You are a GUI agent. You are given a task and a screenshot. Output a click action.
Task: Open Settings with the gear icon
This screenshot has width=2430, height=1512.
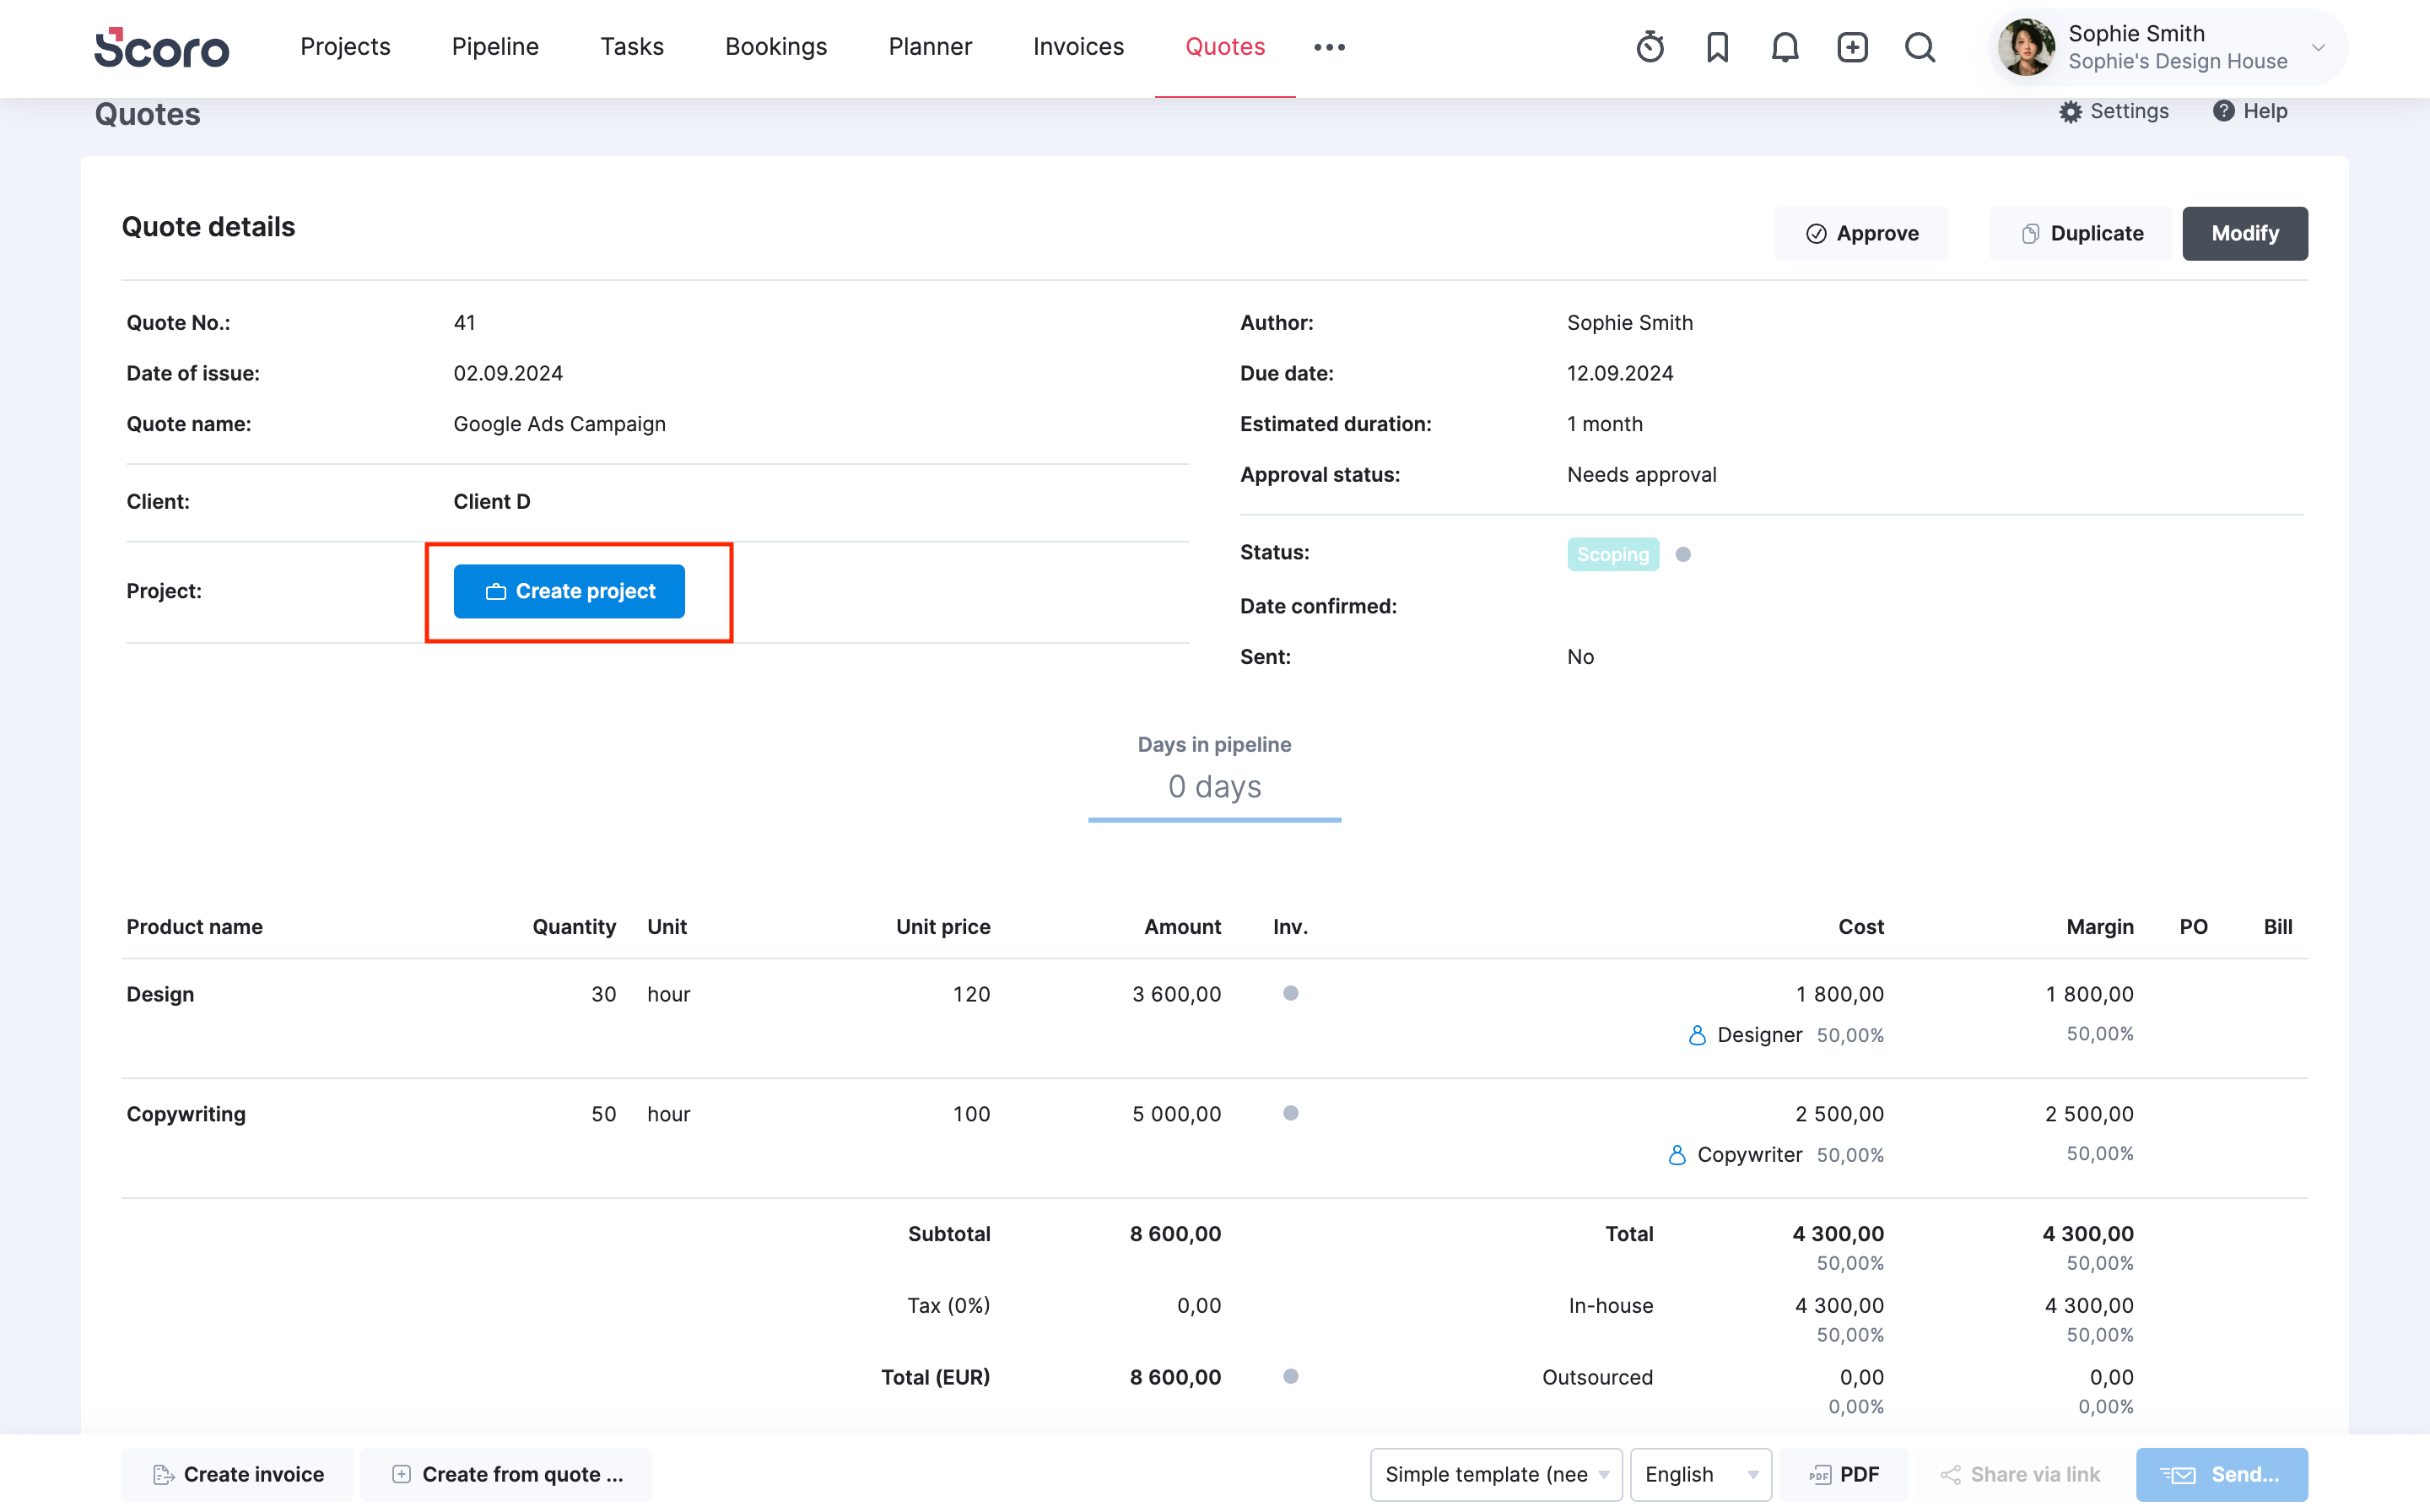point(2114,111)
